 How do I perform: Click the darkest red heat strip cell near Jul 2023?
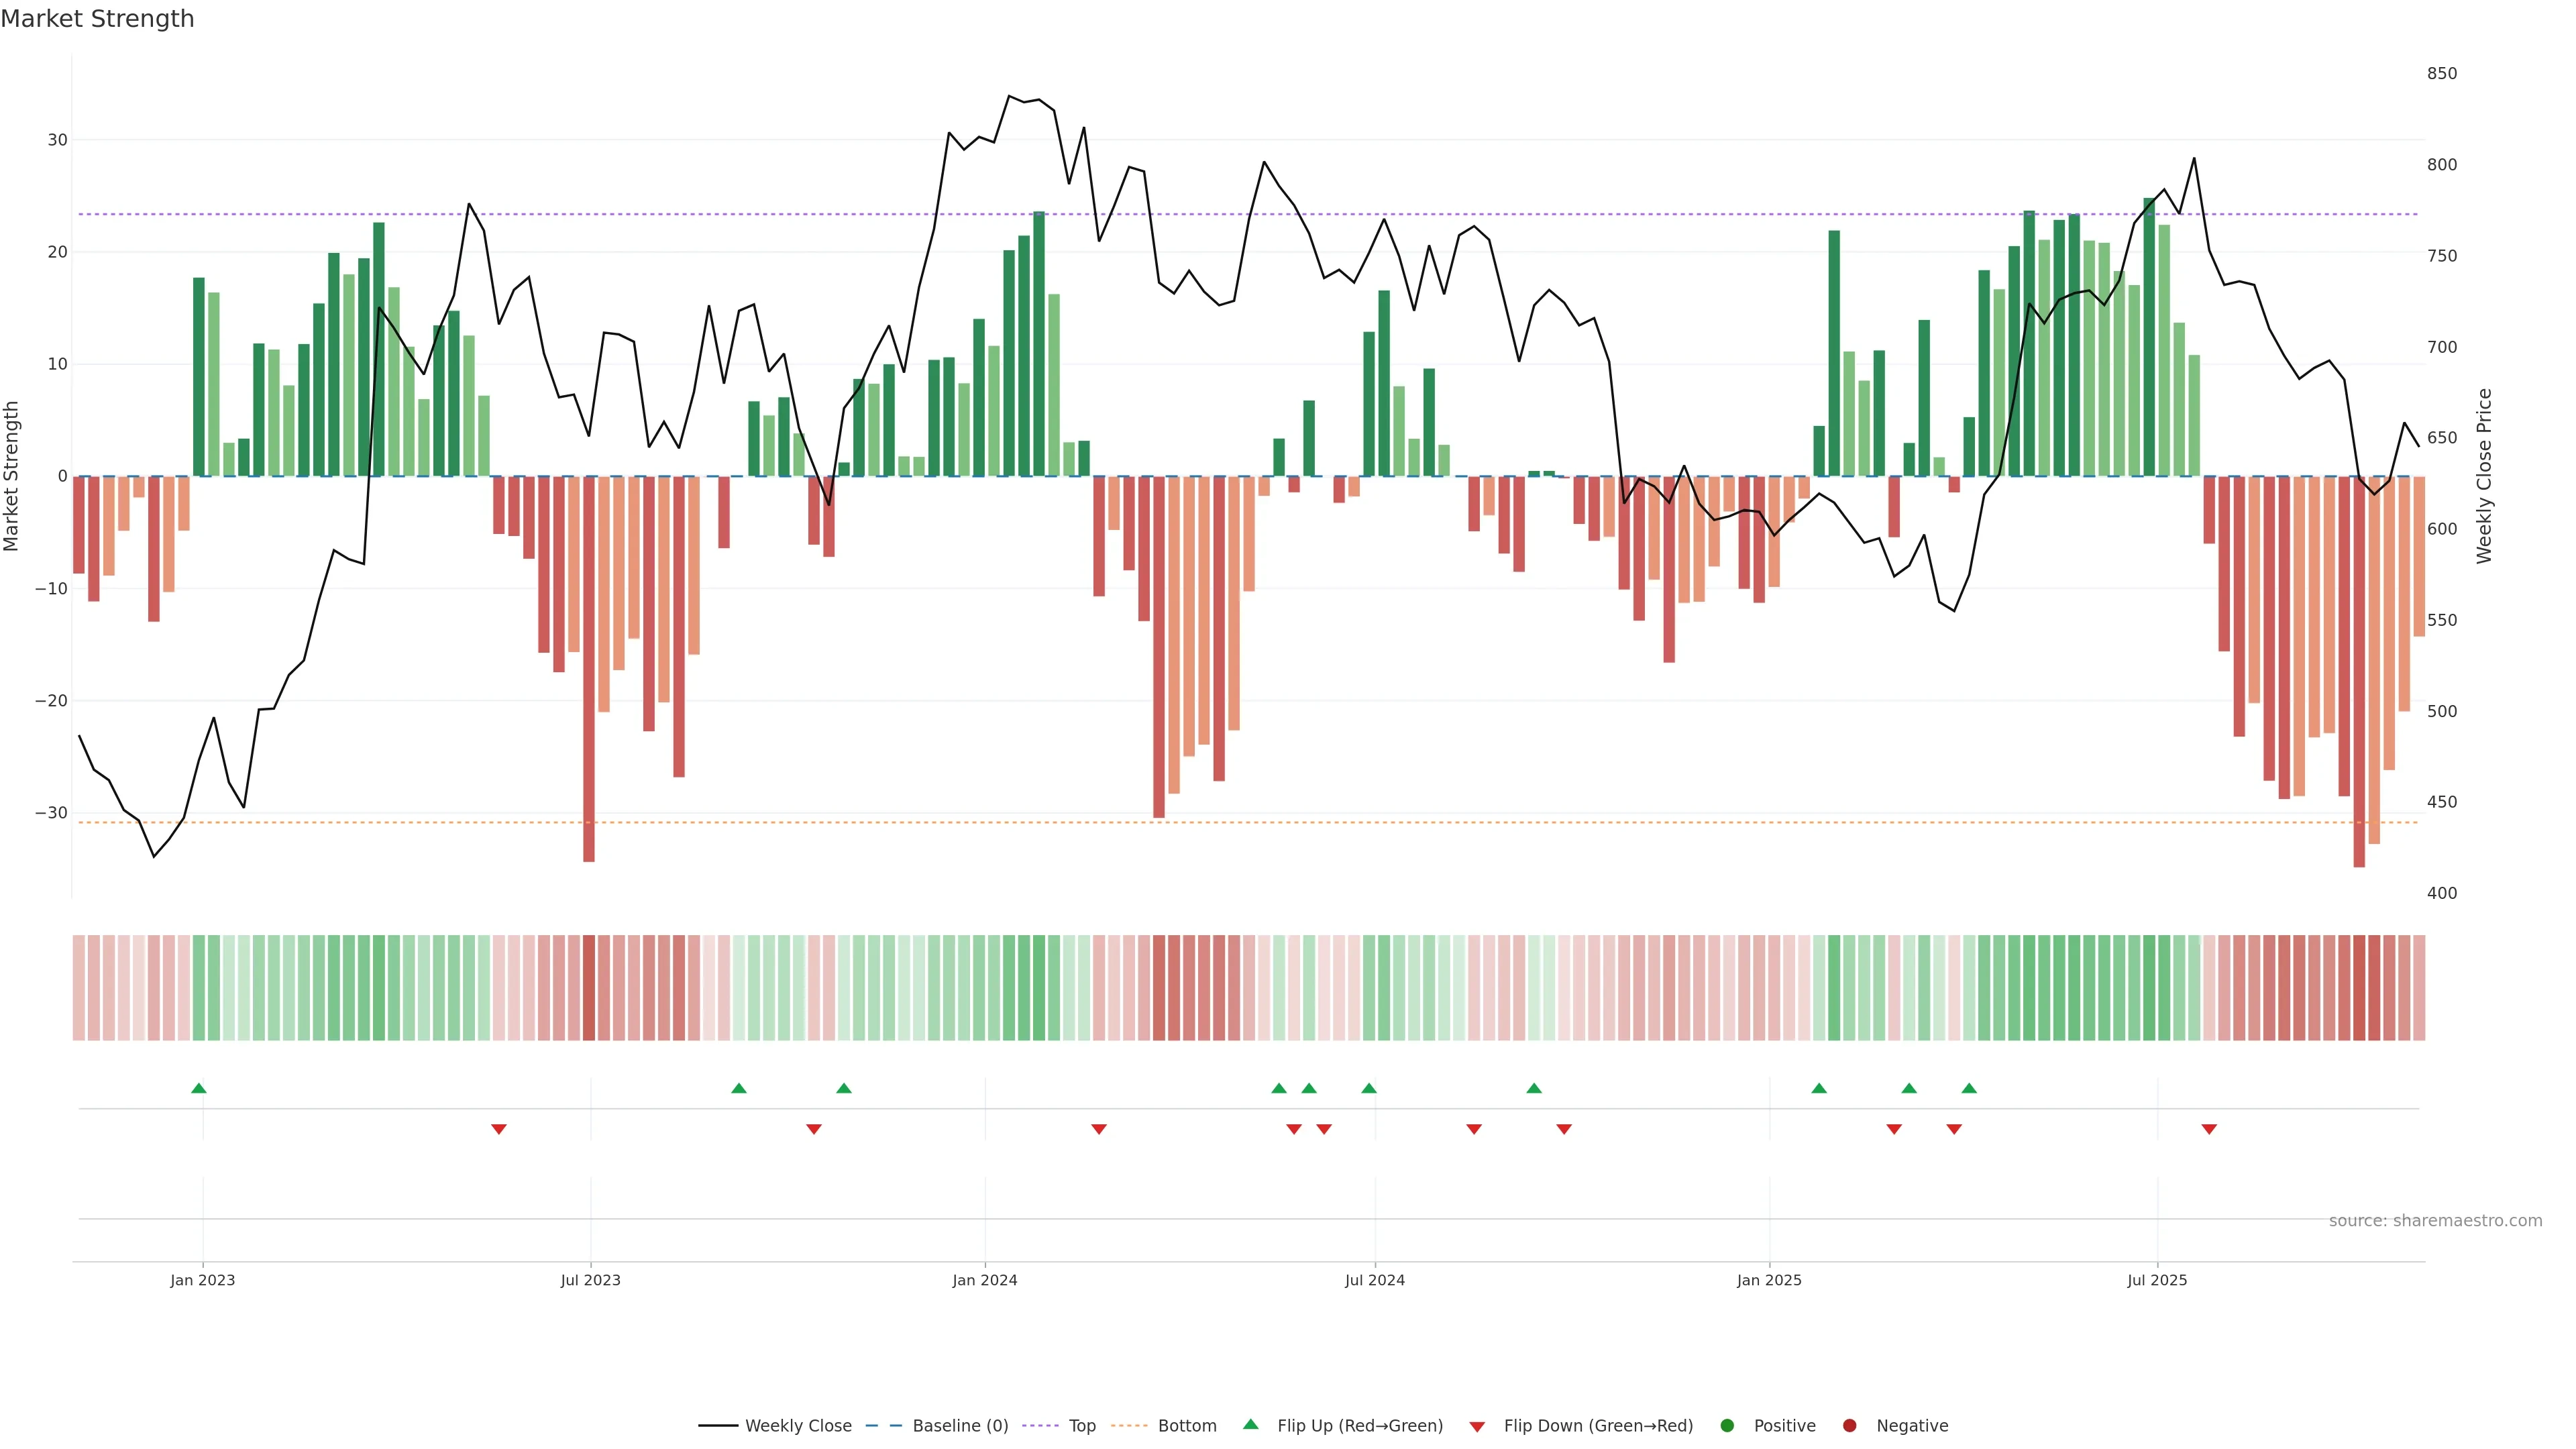(589, 987)
